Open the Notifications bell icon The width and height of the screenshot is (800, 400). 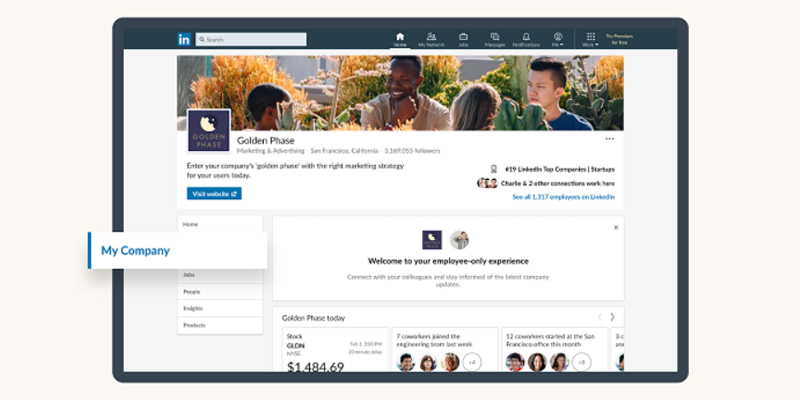point(526,40)
